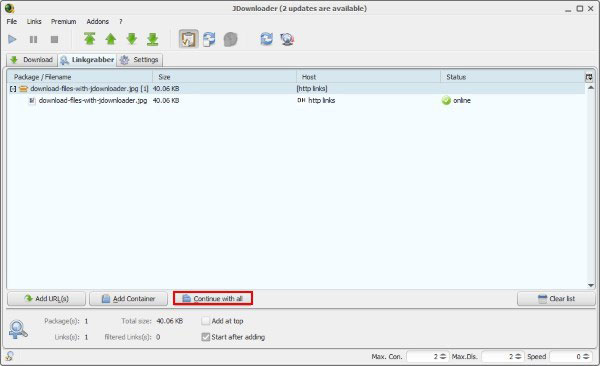Viewport: 600px width, 366px height.
Task: Click the bottom-left status bar icon
Action: pyautogui.click(x=10, y=356)
